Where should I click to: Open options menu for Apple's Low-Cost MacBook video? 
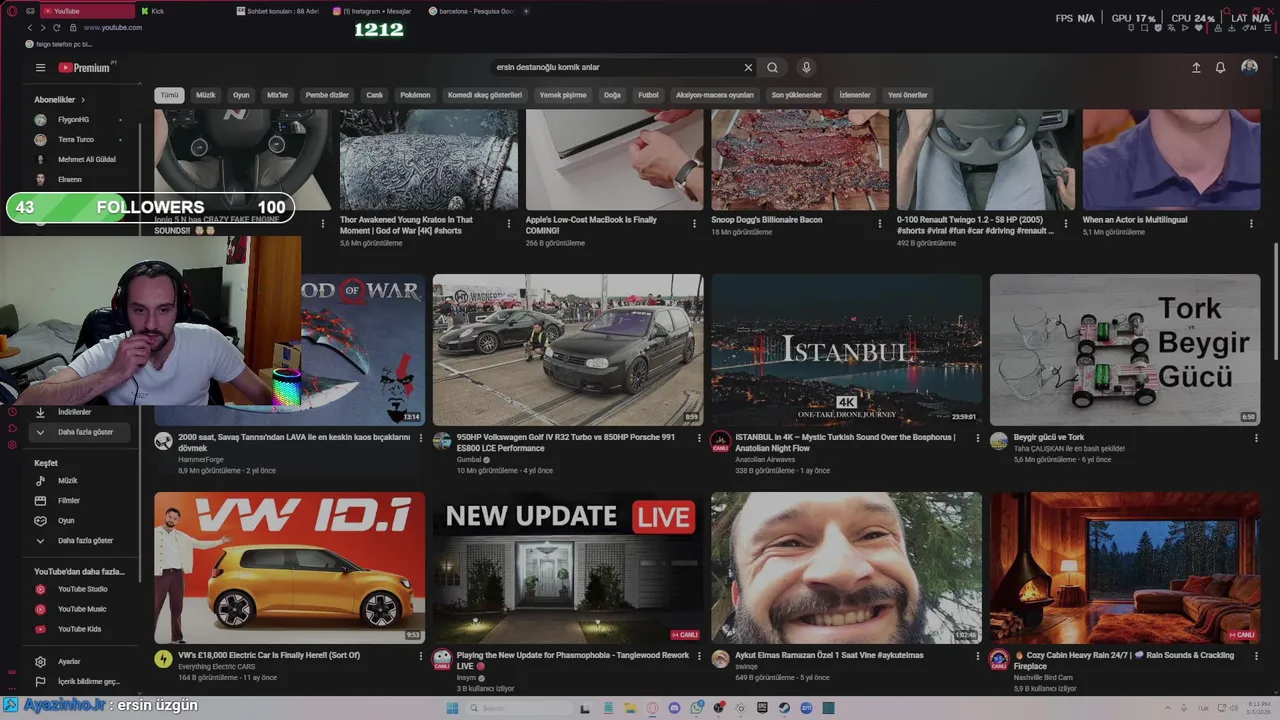(x=694, y=223)
